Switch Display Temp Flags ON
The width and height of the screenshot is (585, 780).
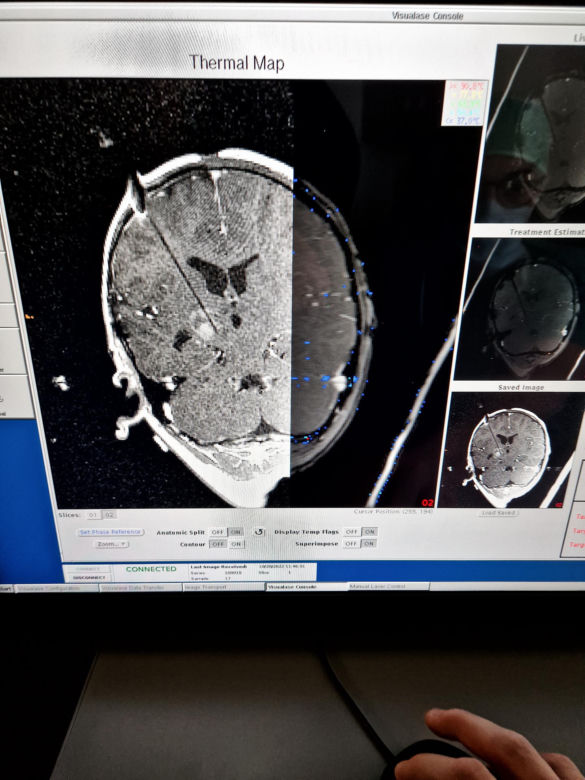pos(369,532)
